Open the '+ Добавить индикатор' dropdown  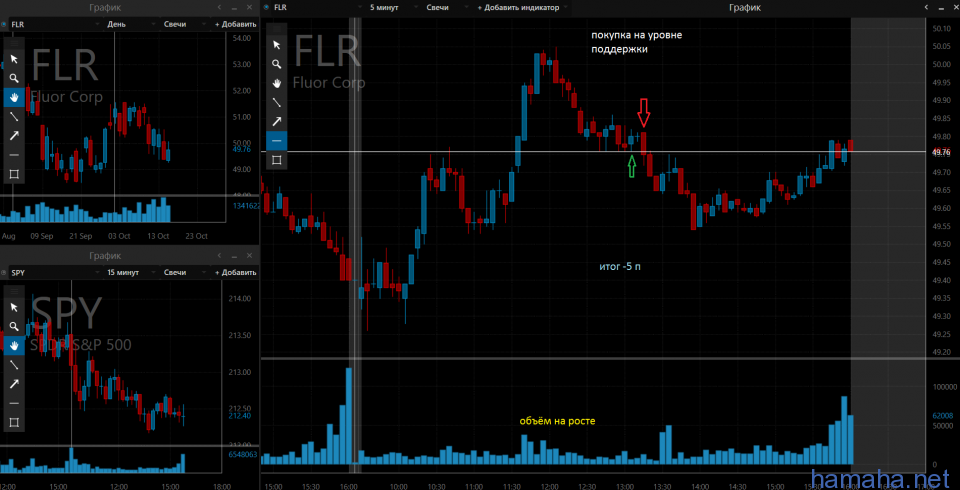523,8
